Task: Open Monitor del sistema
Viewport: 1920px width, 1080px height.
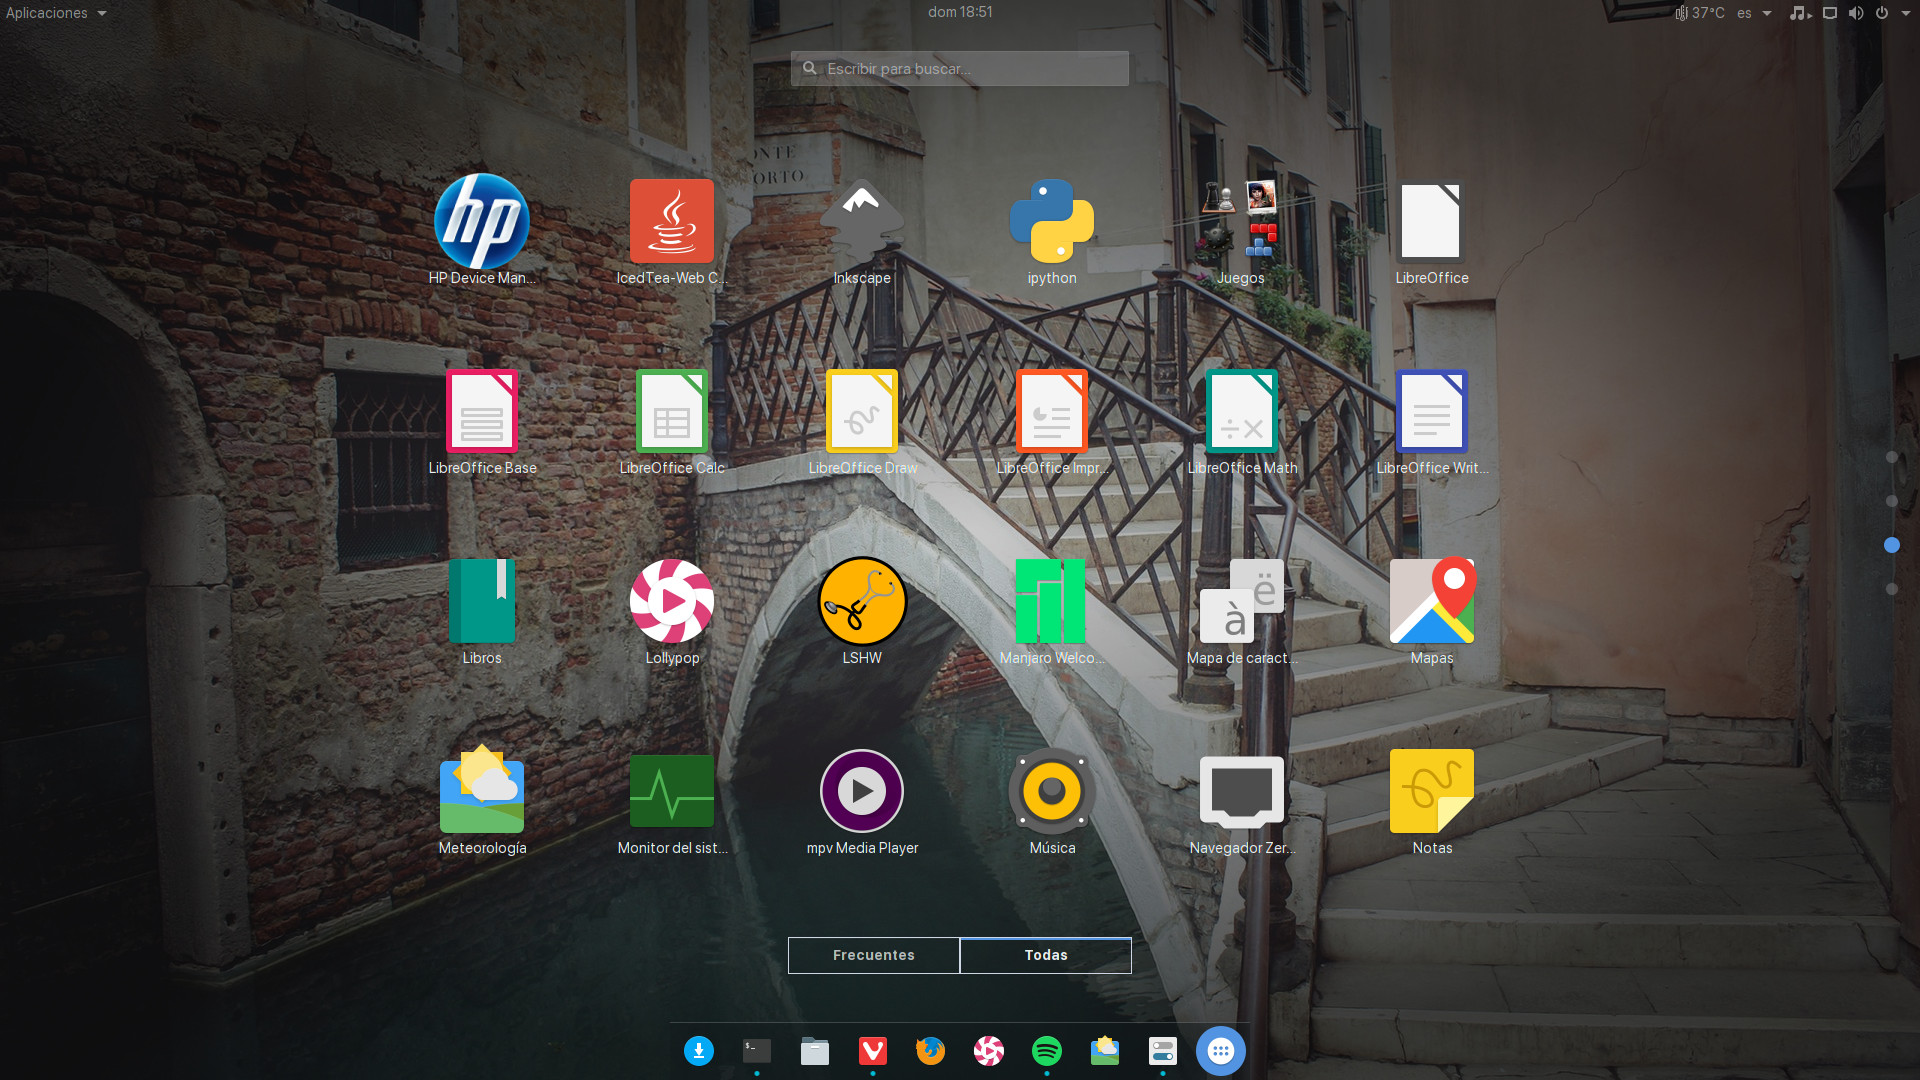Action: click(x=671, y=791)
